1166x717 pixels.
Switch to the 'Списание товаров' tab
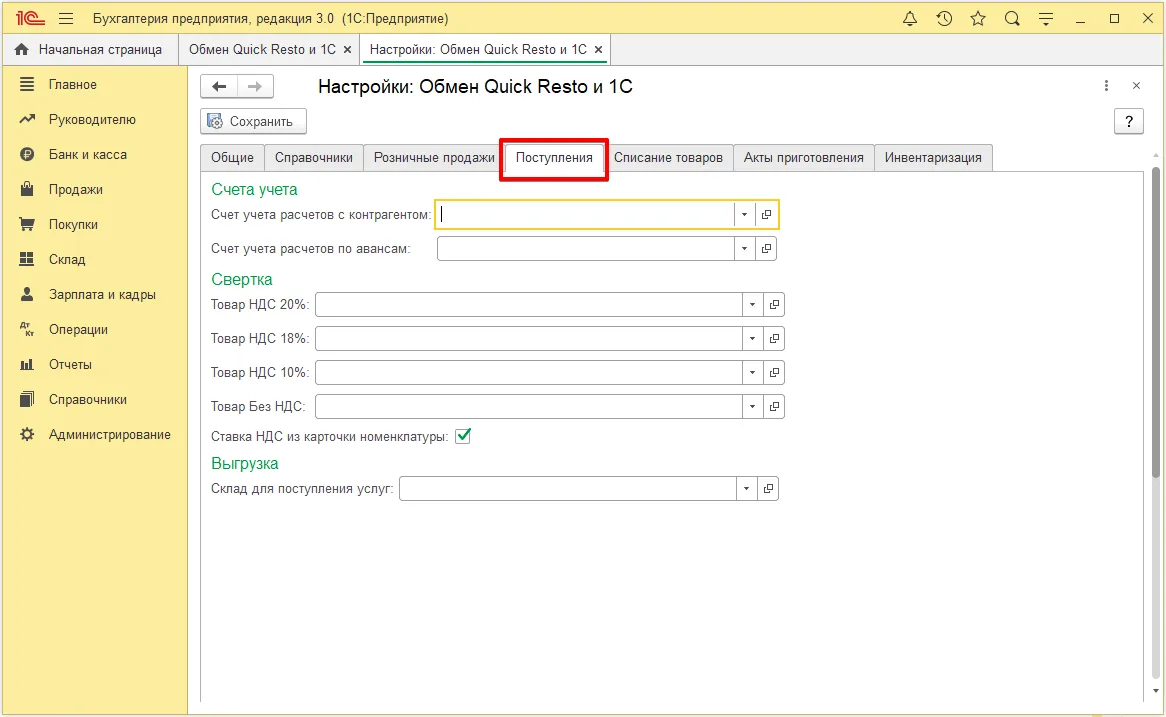[x=669, y=158]
